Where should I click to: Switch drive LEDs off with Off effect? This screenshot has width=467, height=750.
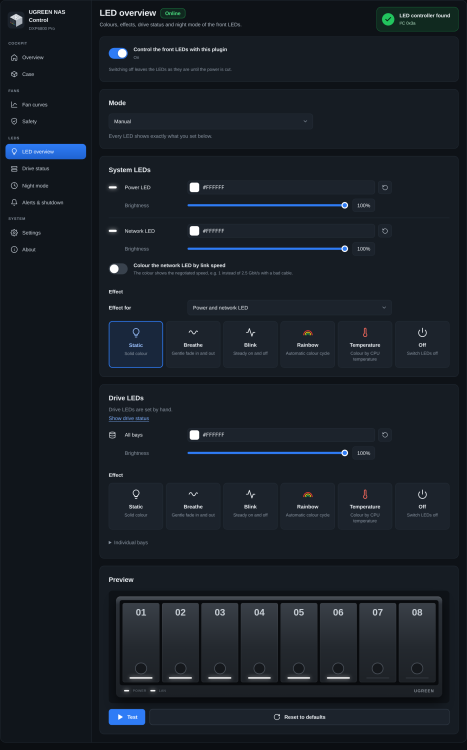tap(422, 506)
